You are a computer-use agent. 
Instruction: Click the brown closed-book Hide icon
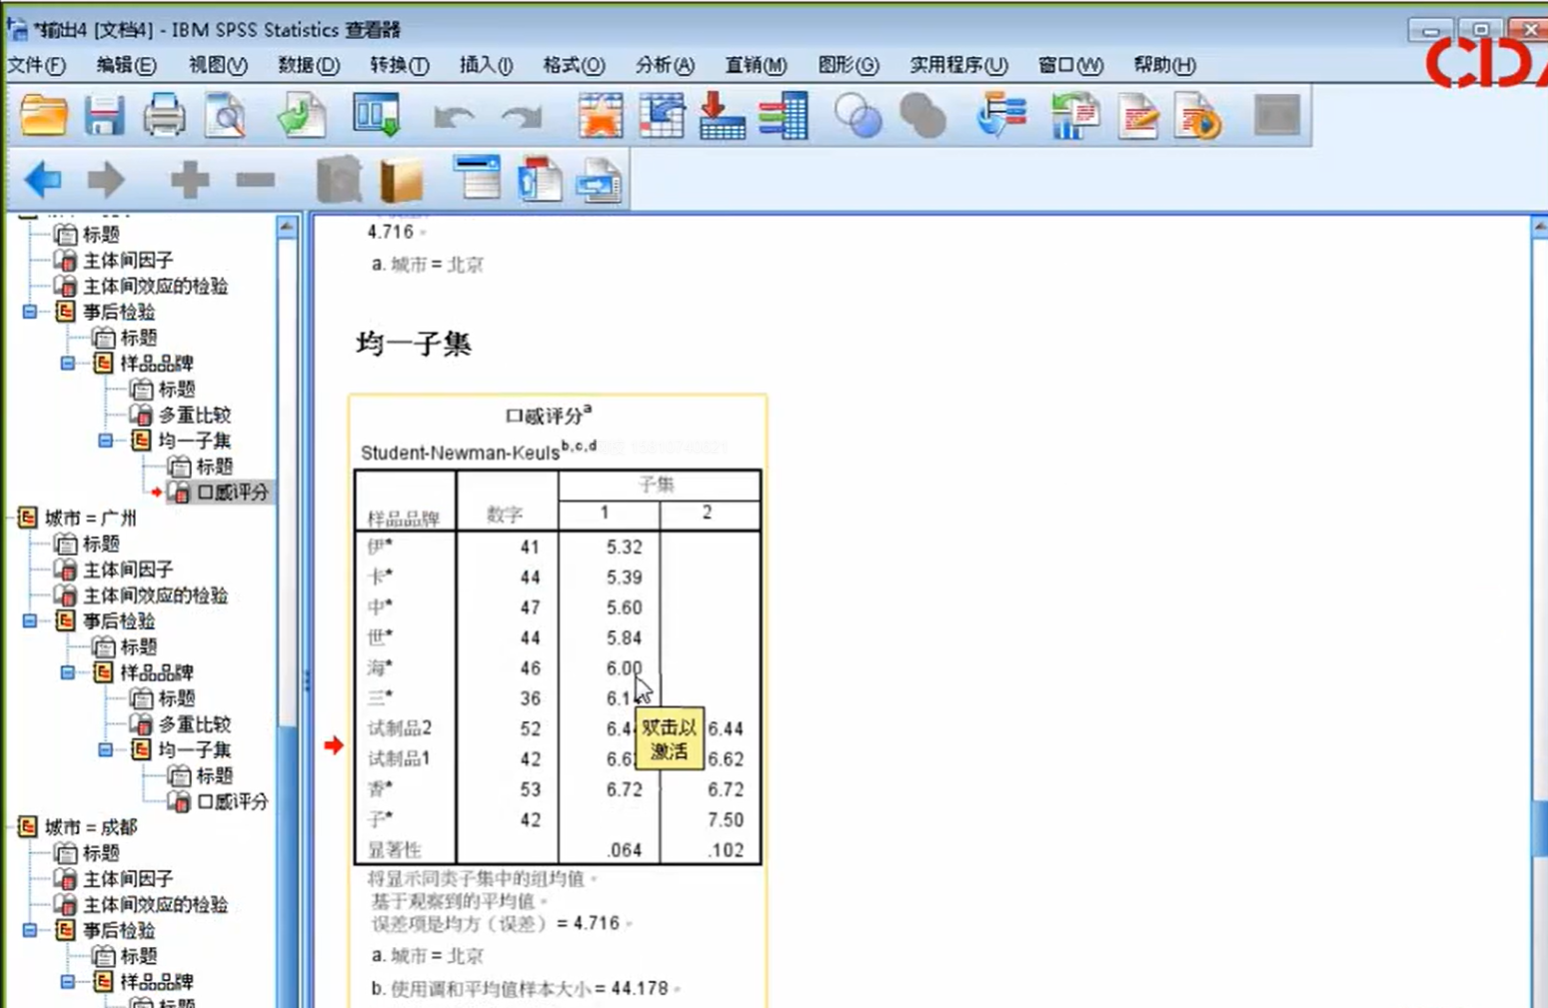[401, 180]
